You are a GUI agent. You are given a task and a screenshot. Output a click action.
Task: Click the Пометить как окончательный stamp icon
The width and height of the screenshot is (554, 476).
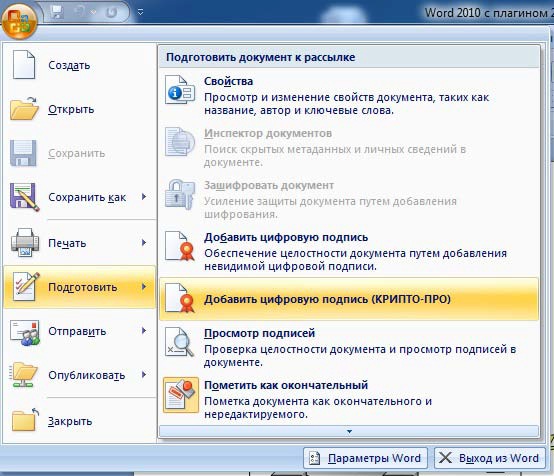point(181,395)
